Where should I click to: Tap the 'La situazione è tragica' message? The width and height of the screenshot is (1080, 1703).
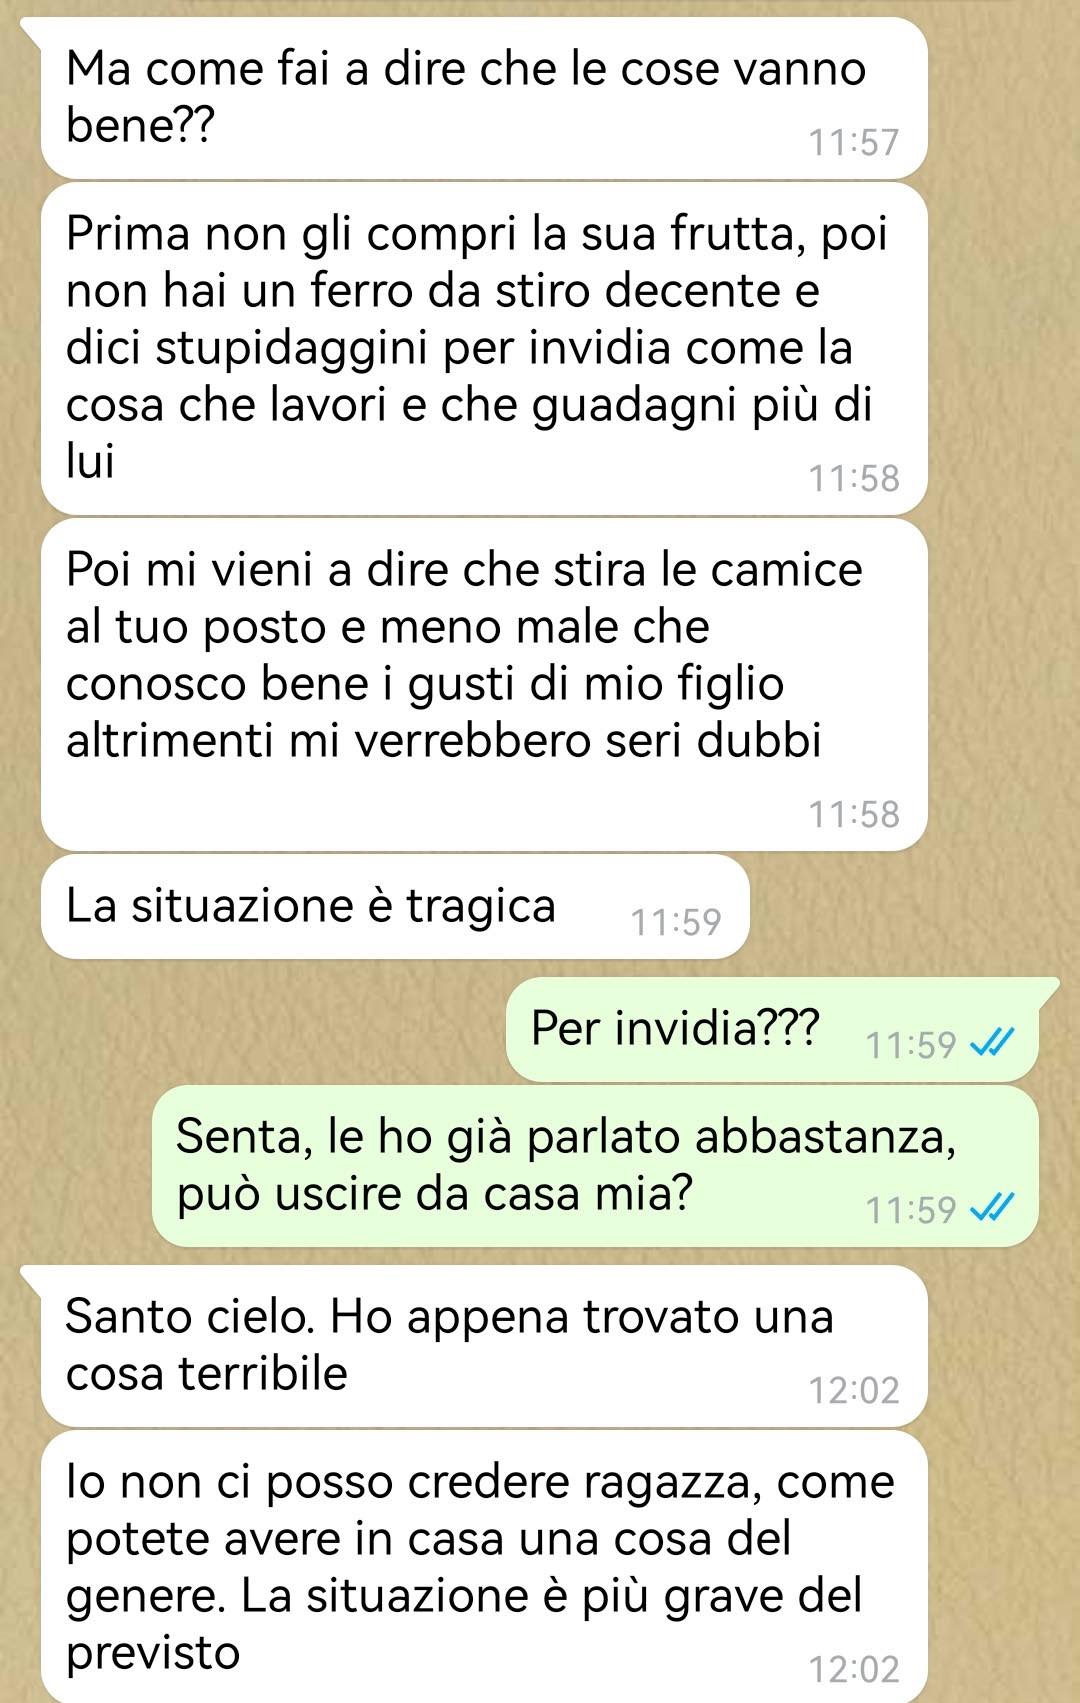pos(395,906)
